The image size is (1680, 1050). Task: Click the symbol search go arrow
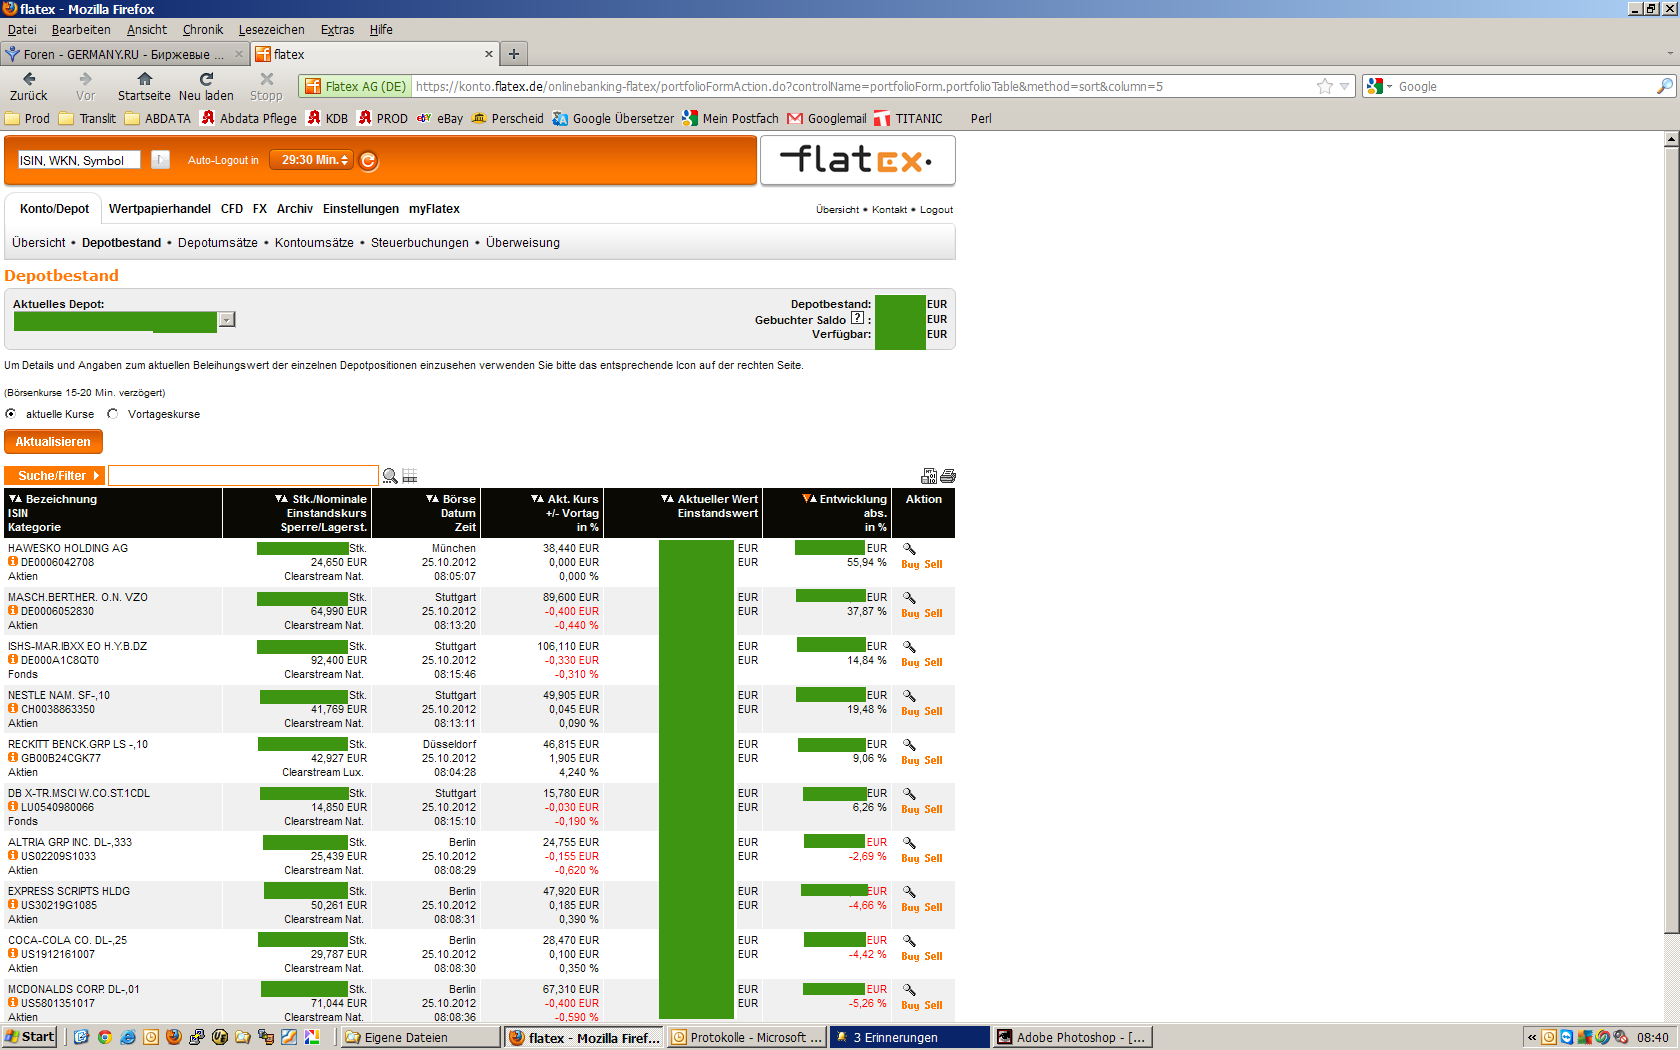[160, 160]
